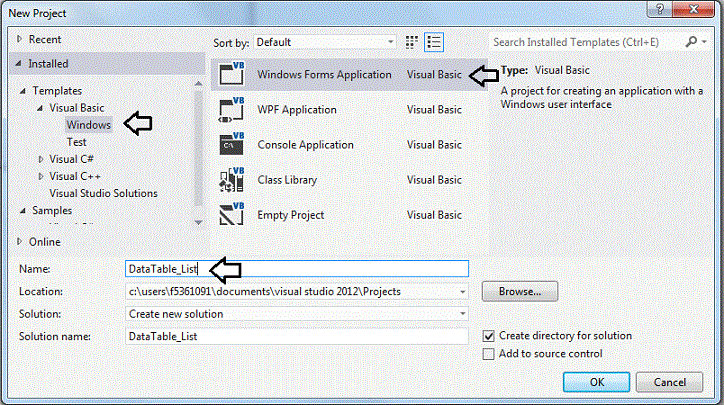The image size is (724, 405).
Task: Click the Templates tree label
Action: tap(57, 91)
